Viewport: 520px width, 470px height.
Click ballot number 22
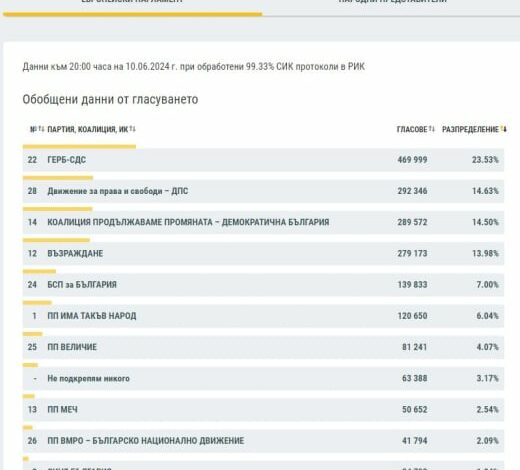(x=32, y=160)
